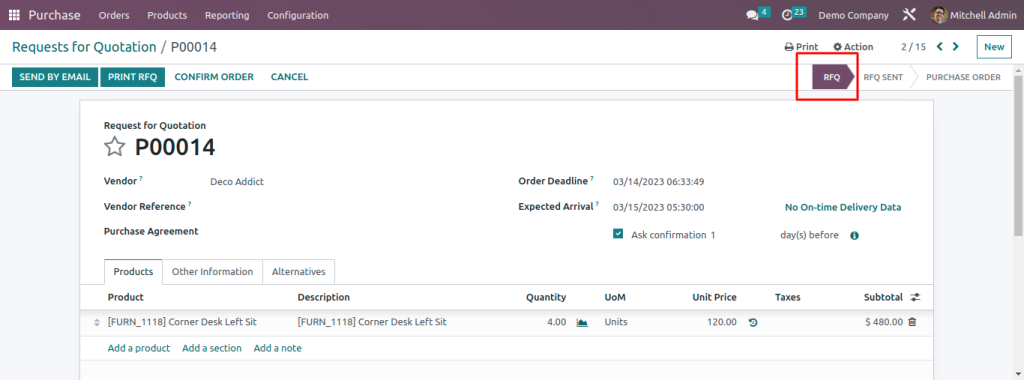1024x380 pixels.
Task: Click the Demo Company switcher
Action: (854, 15)
